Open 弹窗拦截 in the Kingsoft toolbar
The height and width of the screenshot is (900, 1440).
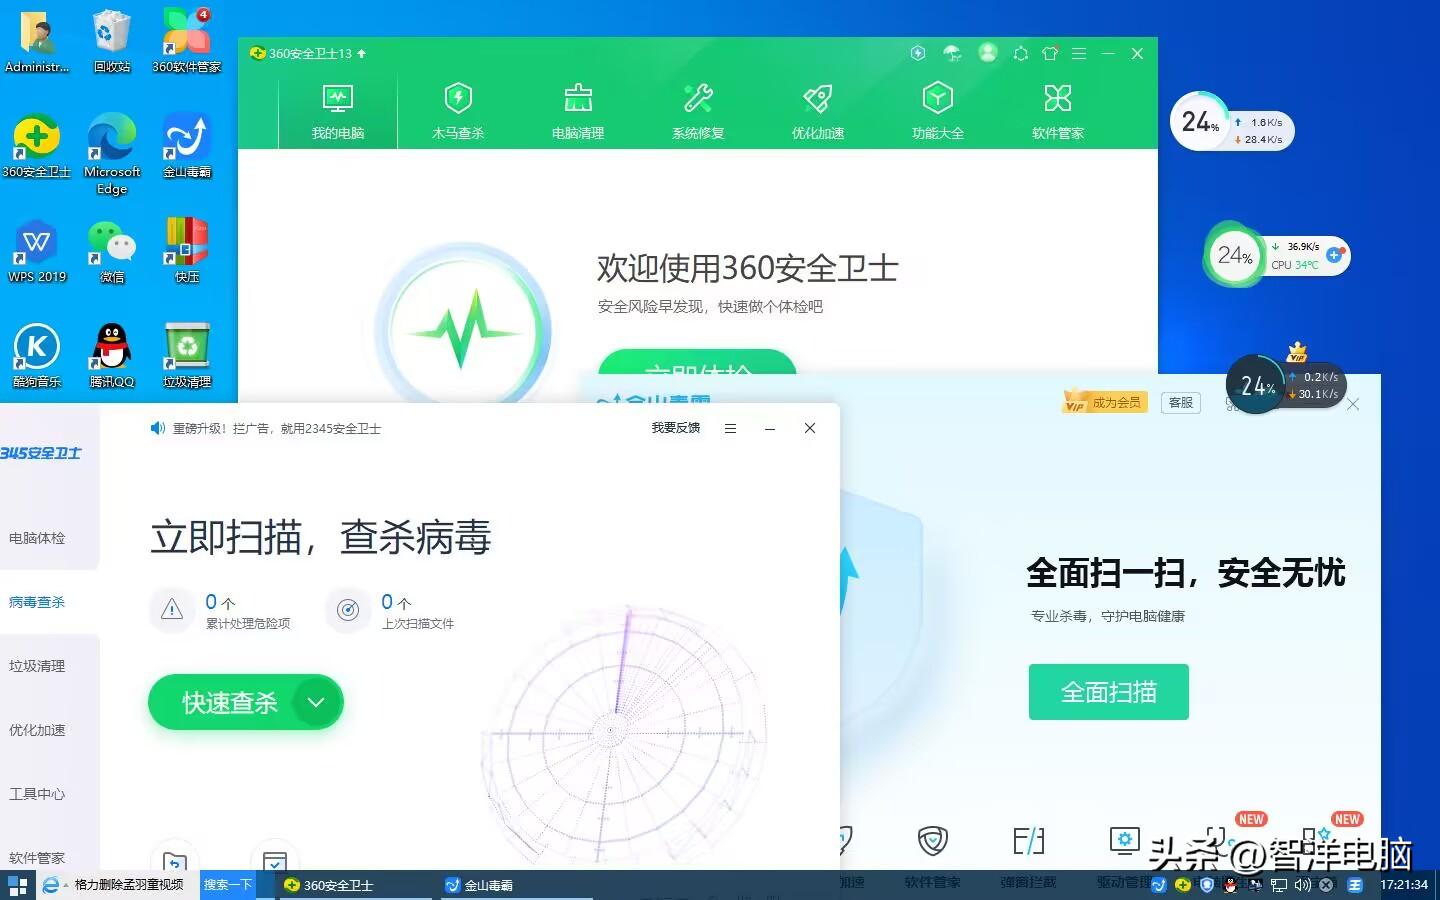click(1028, 855)
